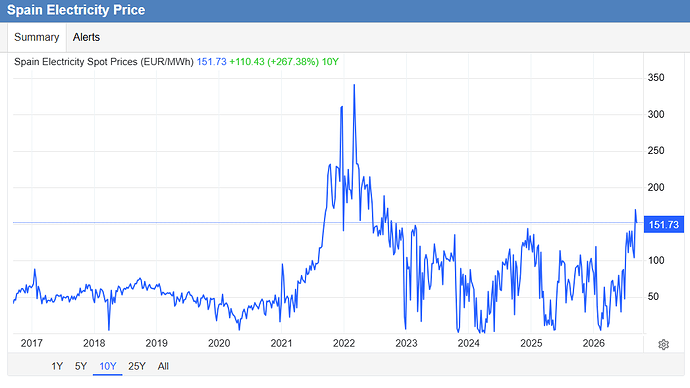Click the 151.73 current price label on axis
Image resolution: width=690 pixels, height=388 pixels.
point(664,225)
